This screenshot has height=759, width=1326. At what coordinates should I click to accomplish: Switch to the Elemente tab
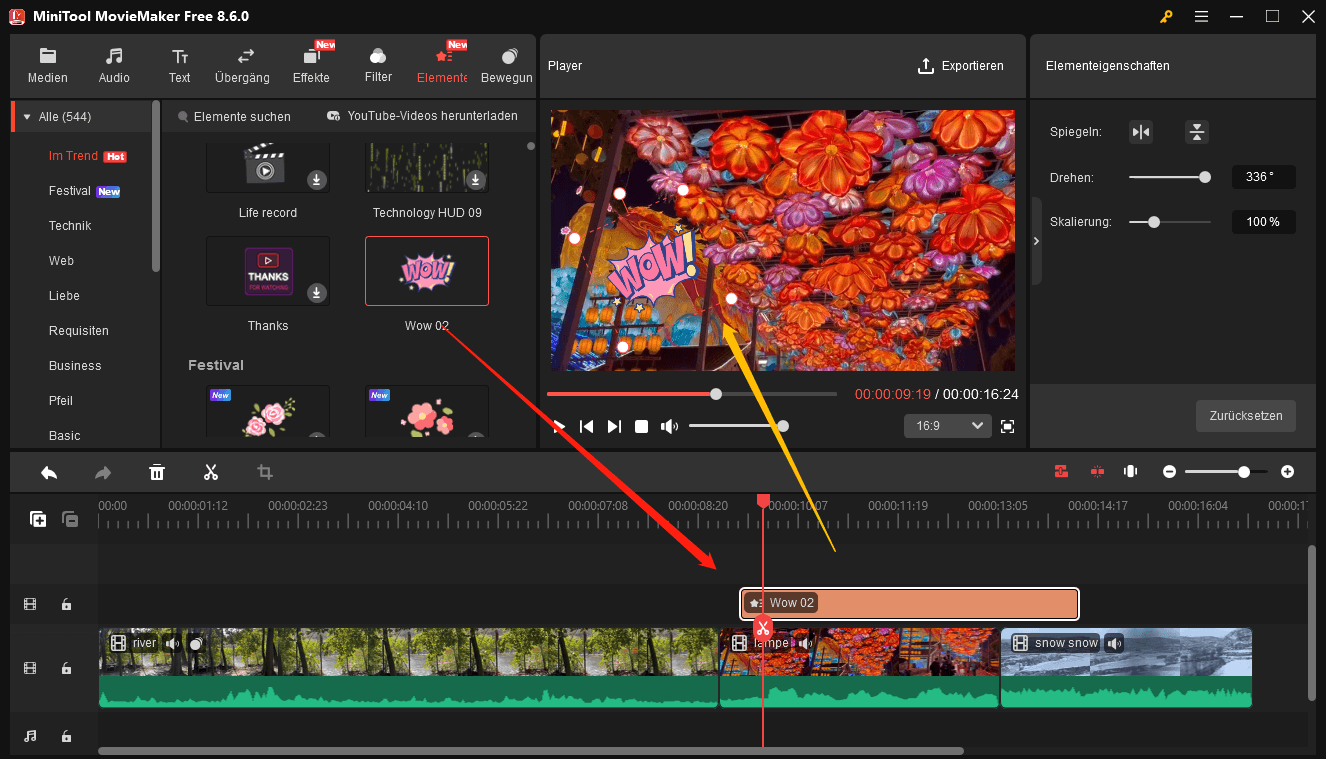point(441,63)
